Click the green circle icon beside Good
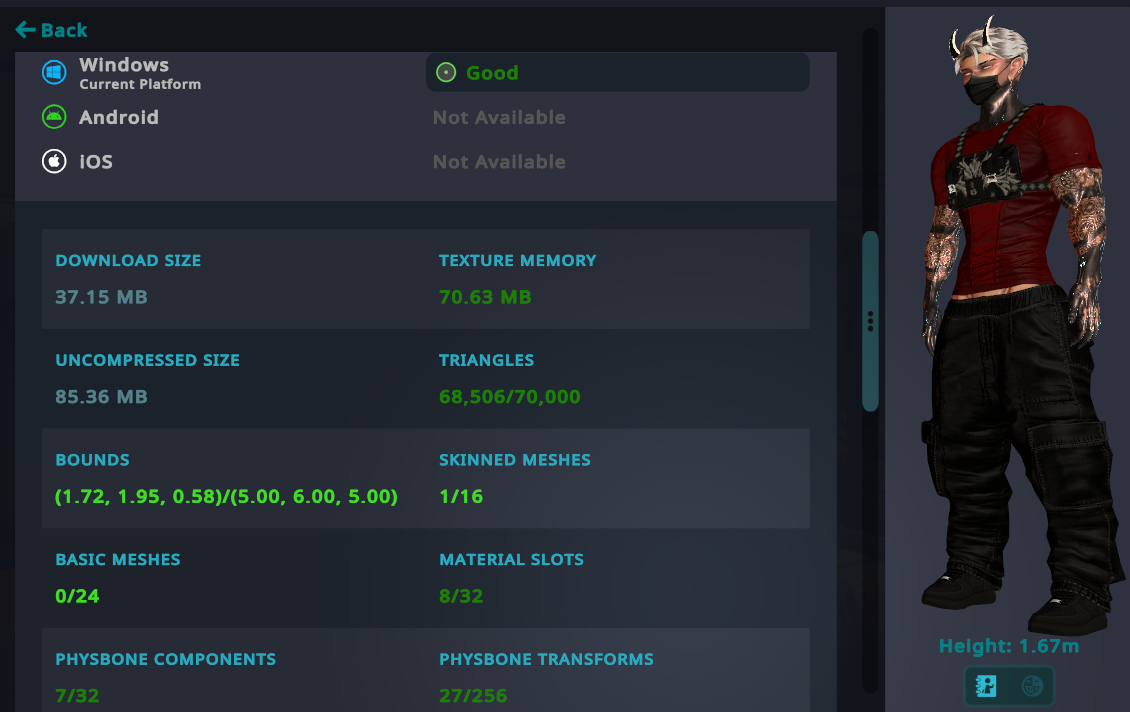 coord(446,73)
